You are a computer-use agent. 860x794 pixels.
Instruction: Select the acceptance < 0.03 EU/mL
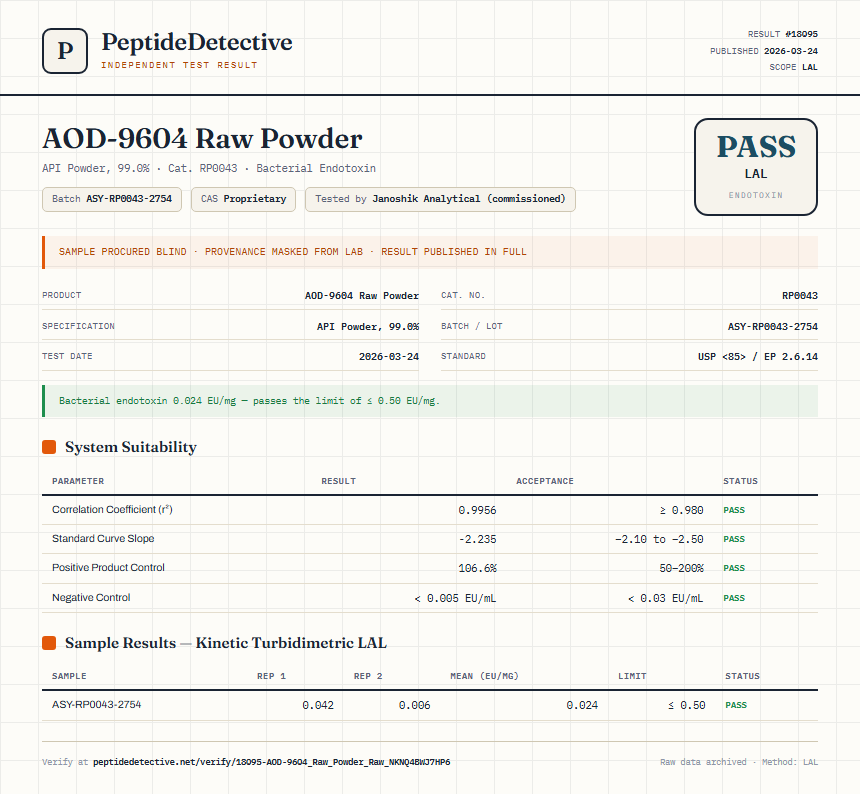click(665, 598)
